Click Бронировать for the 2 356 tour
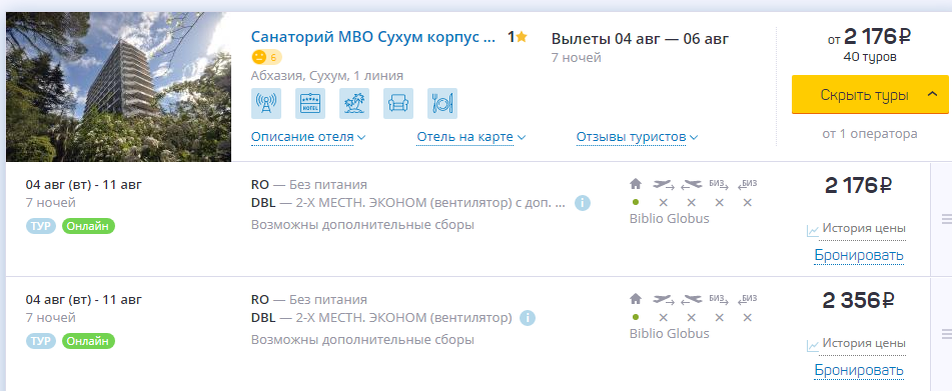This screenshot has height=391, width=952. tap(859, 370)
